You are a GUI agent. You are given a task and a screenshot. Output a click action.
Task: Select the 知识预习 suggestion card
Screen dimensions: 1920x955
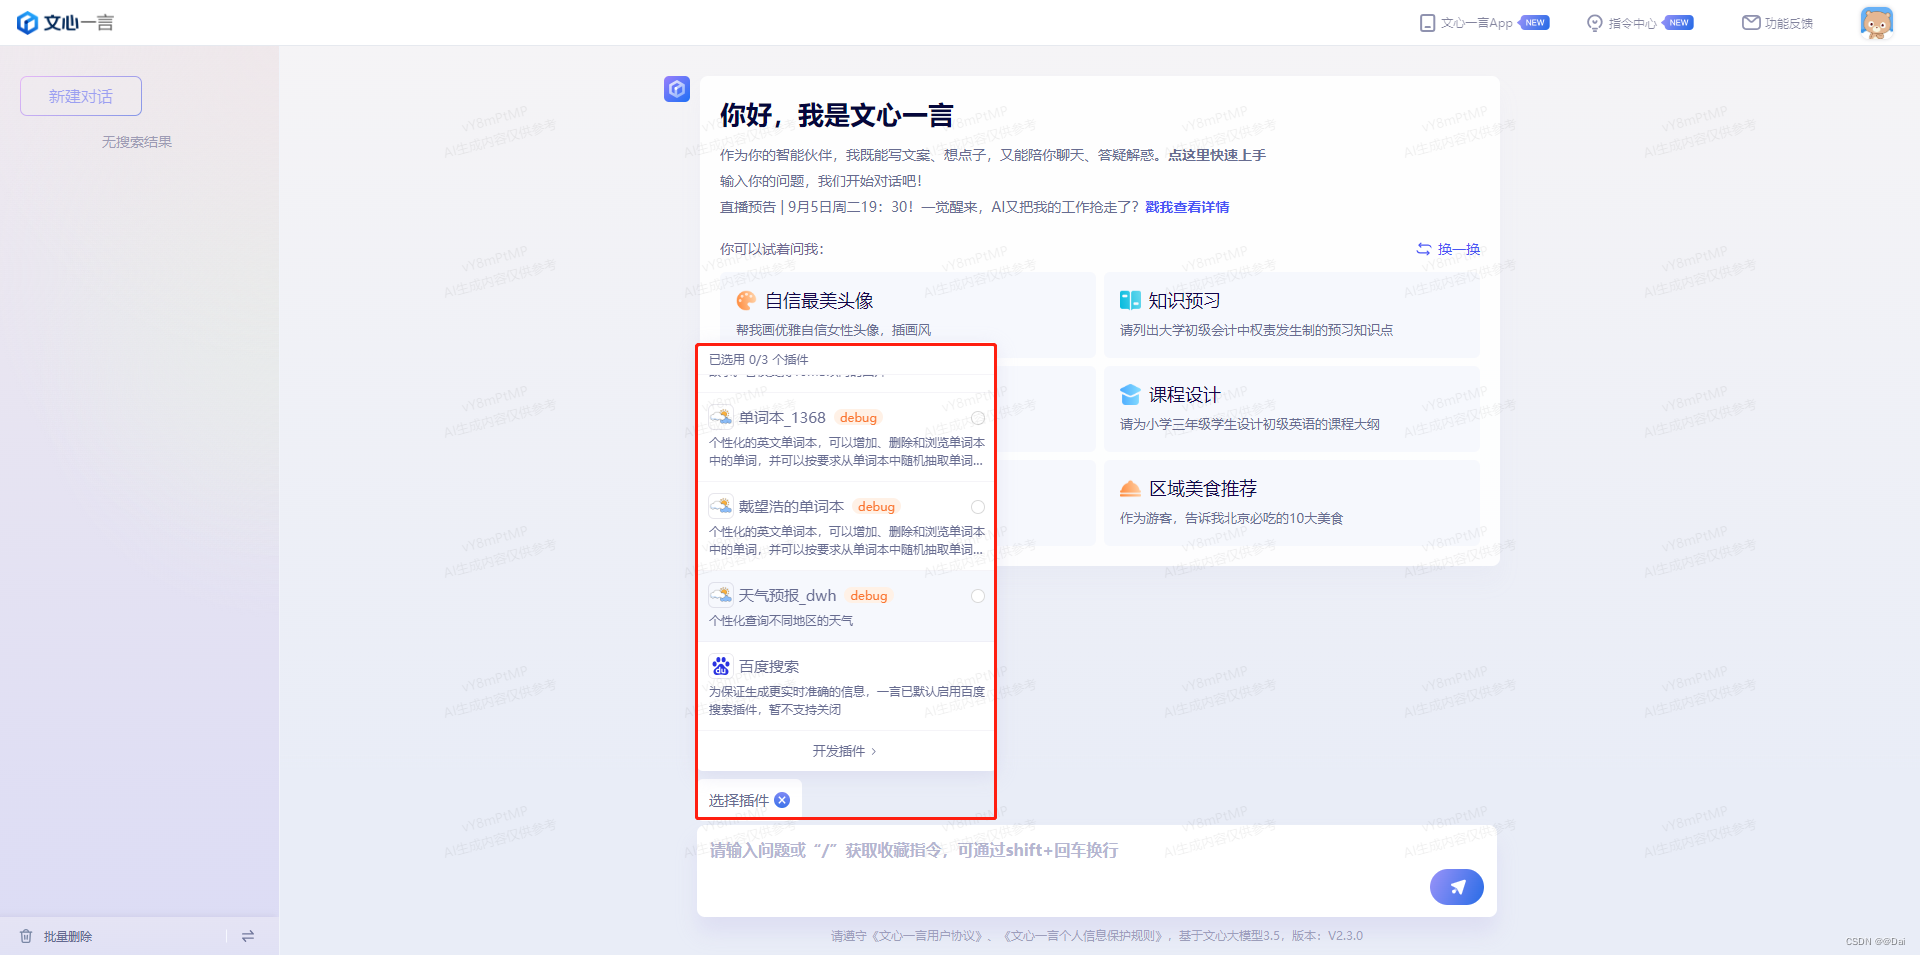[1291, 314]
